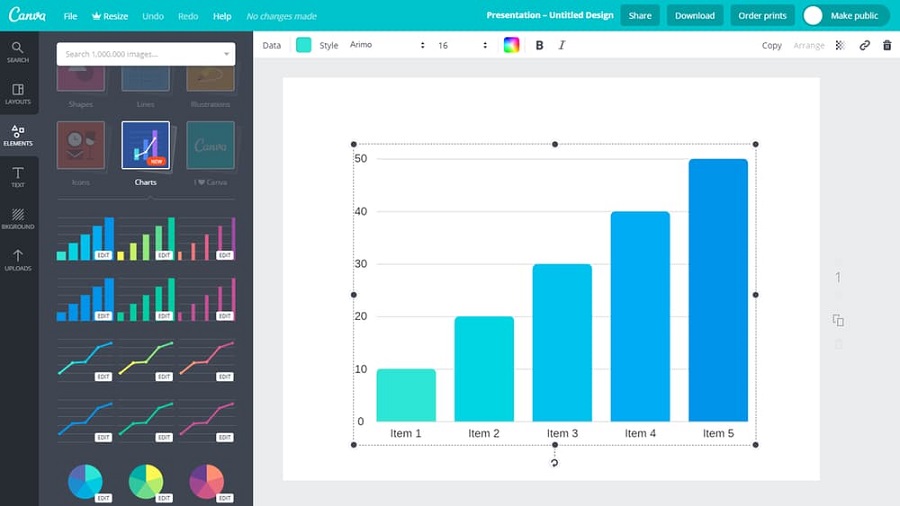Open the Bkground panel
Image resolution: width=900 pixels, height=506 pixels.
[x=18, y=219]
